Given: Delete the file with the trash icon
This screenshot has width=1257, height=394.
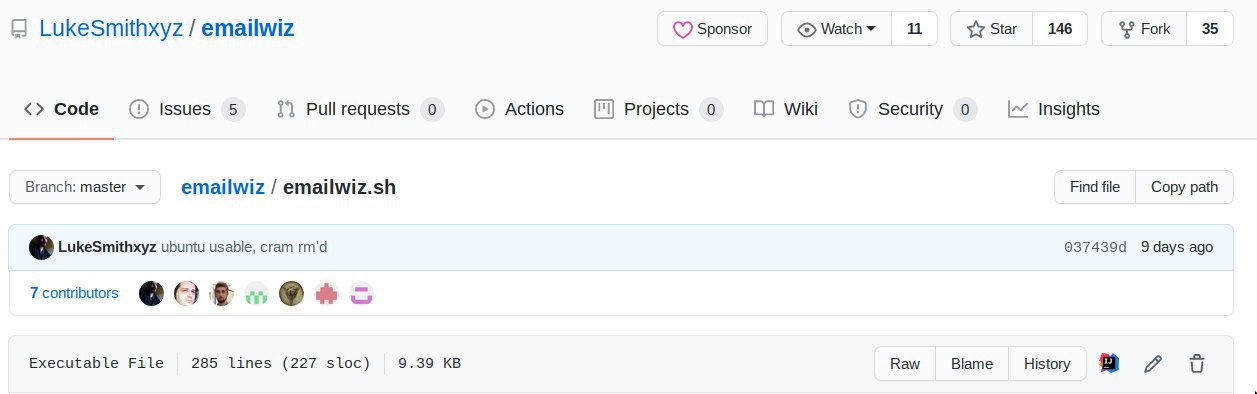Looking at the screenshot, I should pyautogui.click(x=1197, y=364).
